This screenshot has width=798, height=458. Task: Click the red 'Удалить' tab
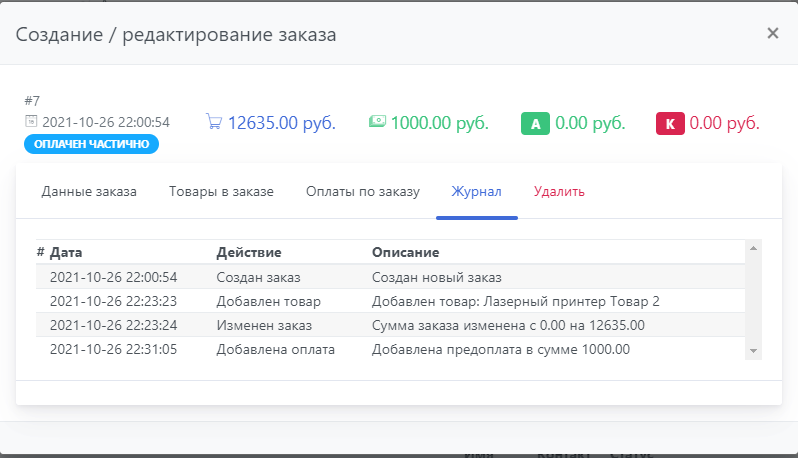(x=559, y=191)
